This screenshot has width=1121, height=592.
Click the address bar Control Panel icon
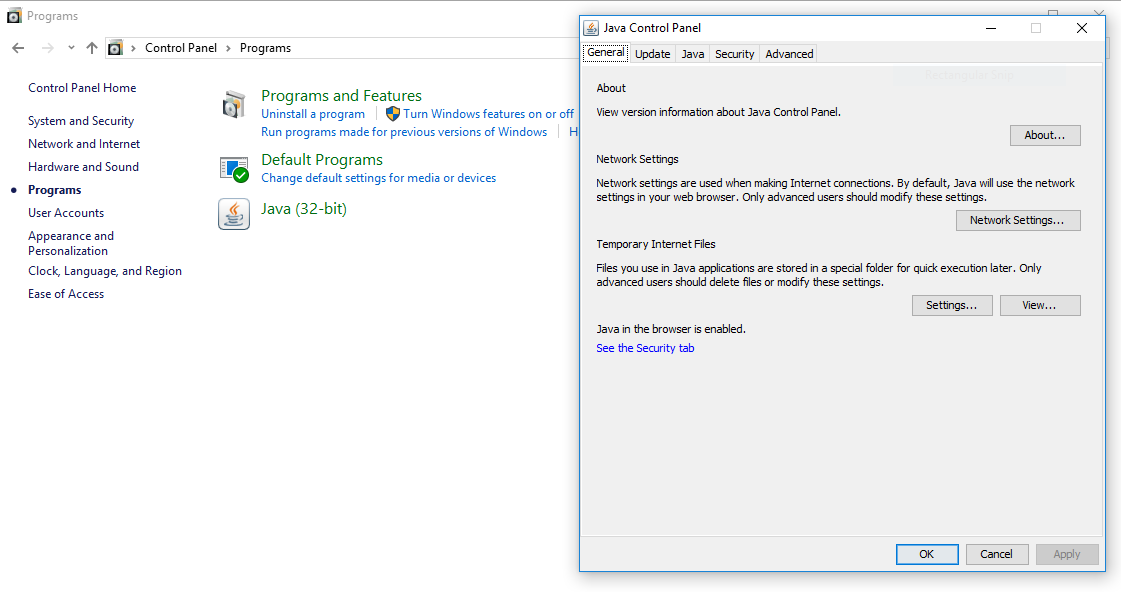pyautogui.click(x=115, y=48)
